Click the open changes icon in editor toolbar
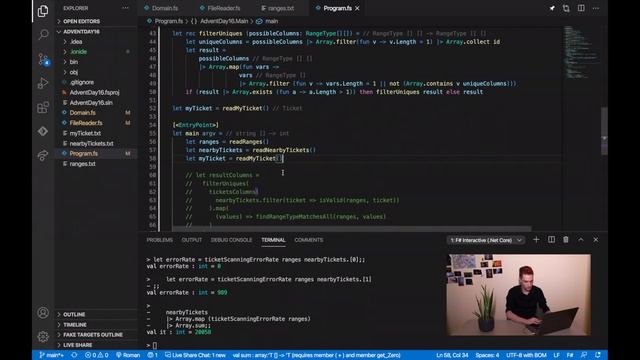The width and height of the screenshot is (640, 360). coord(566,8)
